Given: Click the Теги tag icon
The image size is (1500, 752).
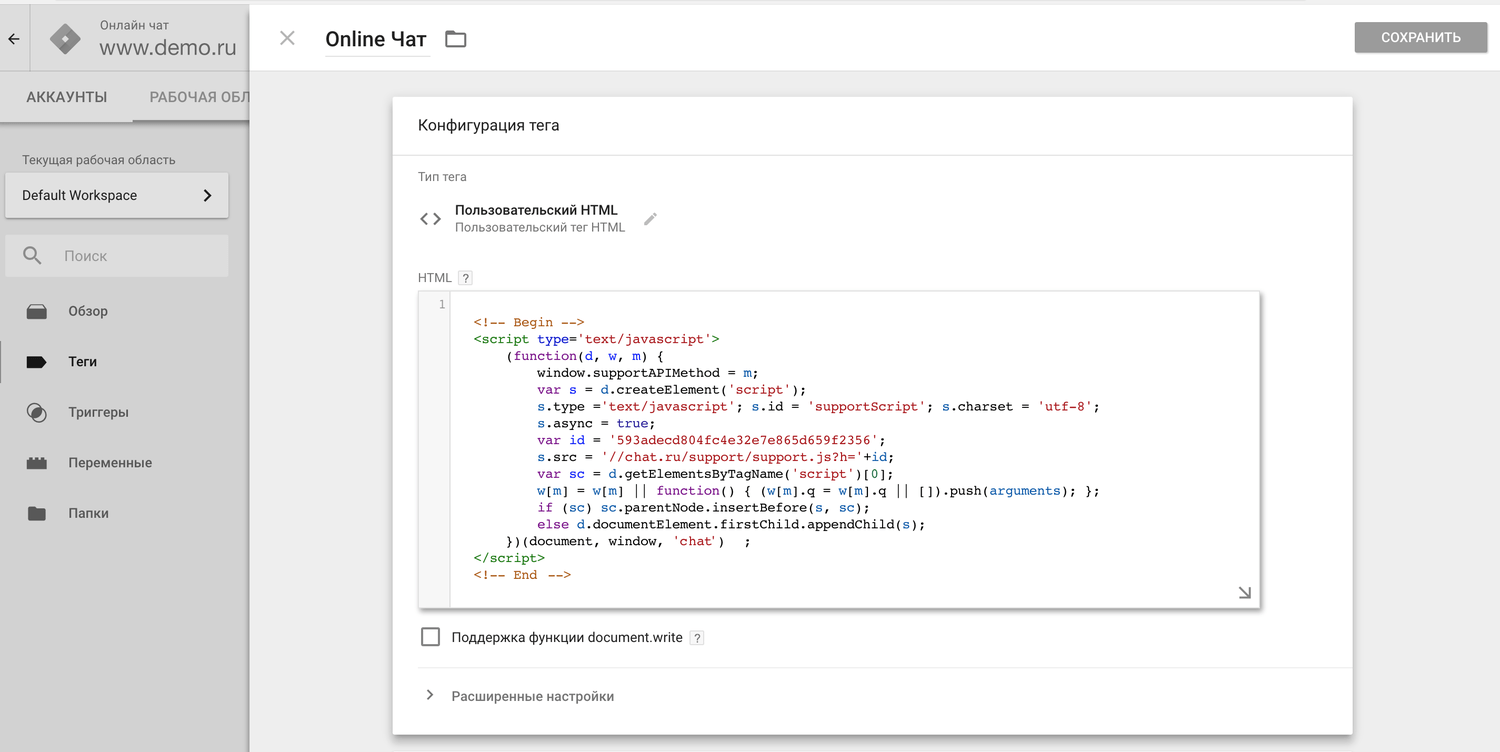Looking at the screenshot, I should (37, 362).
